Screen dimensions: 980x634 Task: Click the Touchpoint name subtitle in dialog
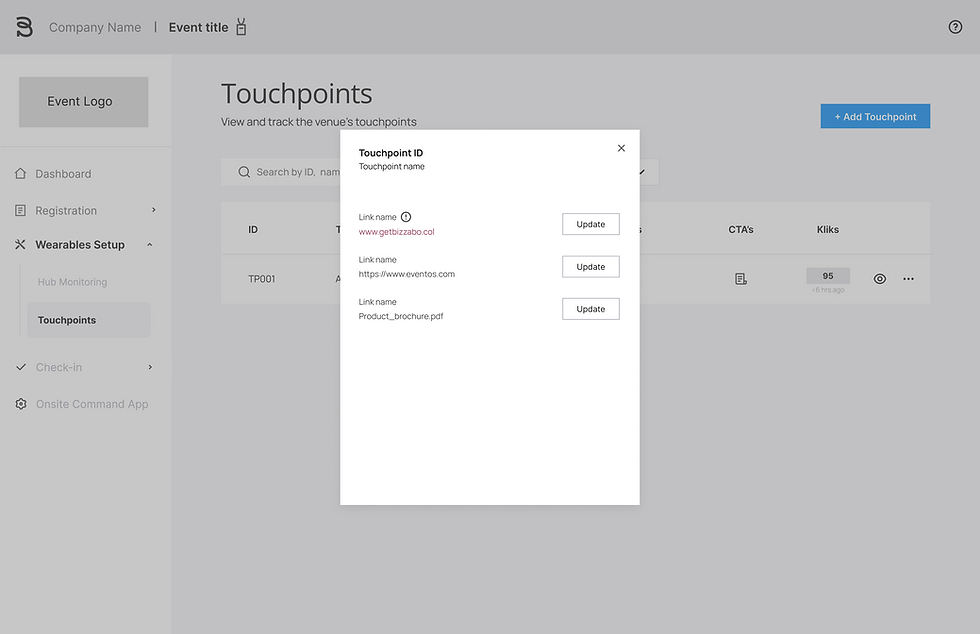391,166
